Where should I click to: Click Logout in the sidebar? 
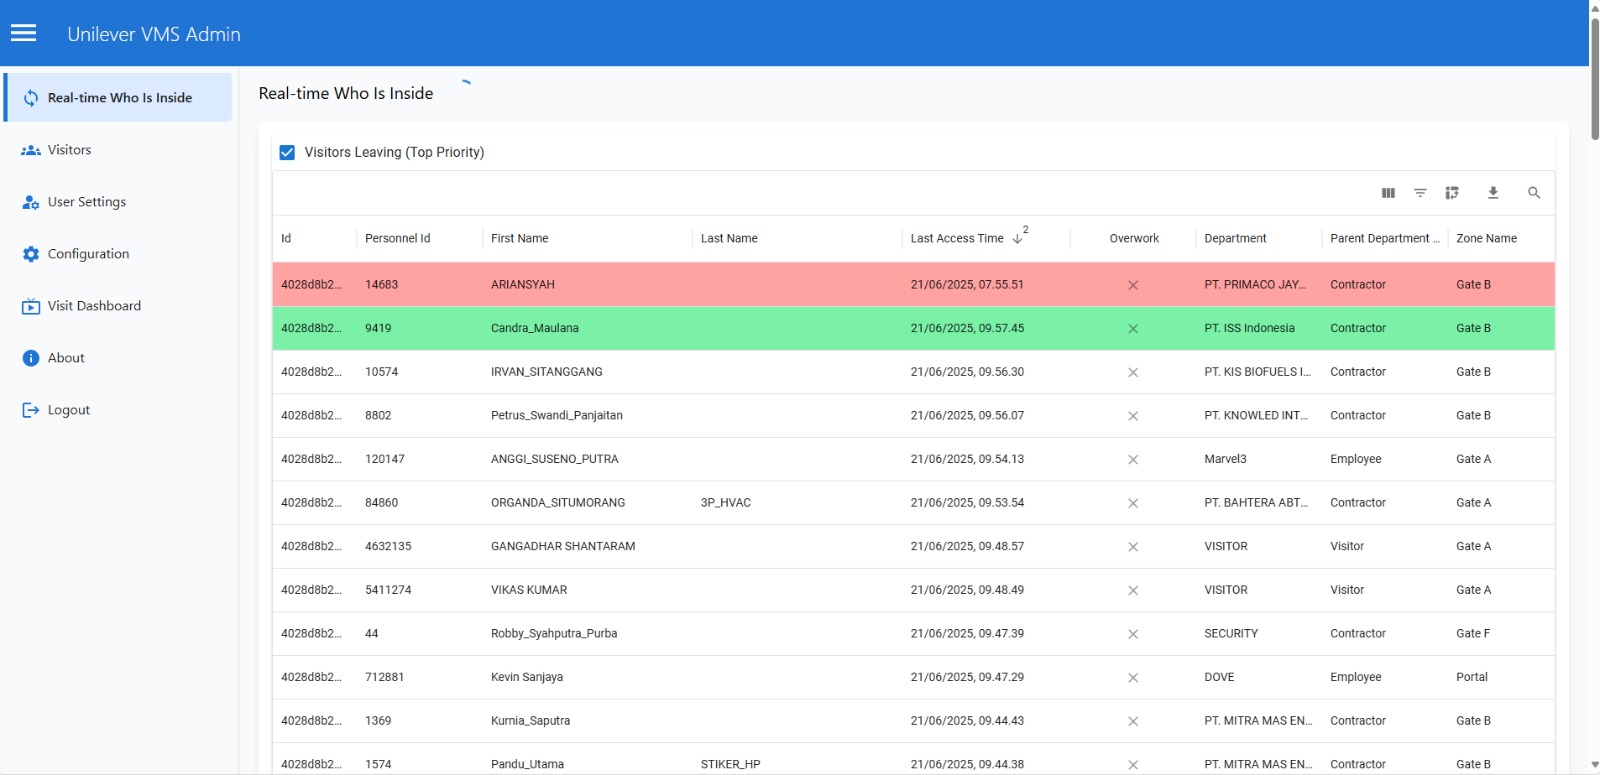[68, 410]
